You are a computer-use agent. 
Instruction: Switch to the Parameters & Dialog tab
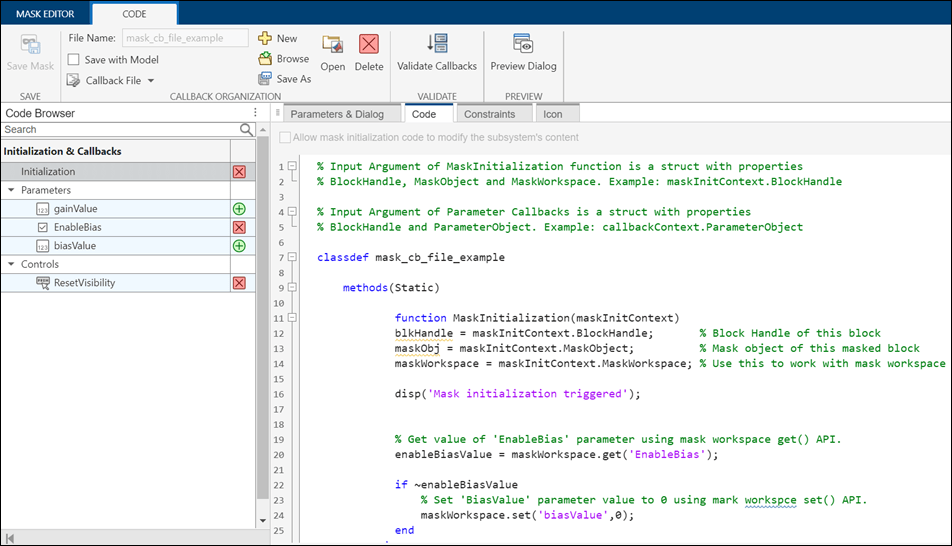point(336,114)
